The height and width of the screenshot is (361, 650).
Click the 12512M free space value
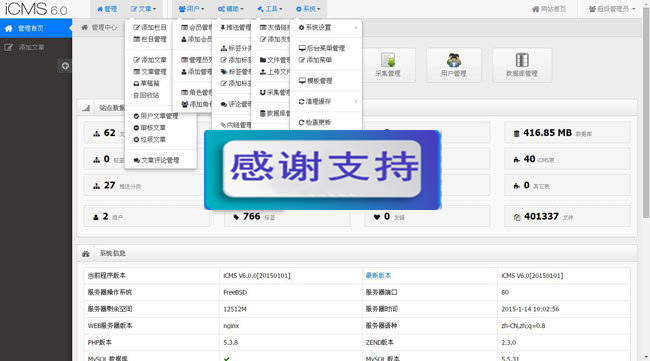click(235, 309)
